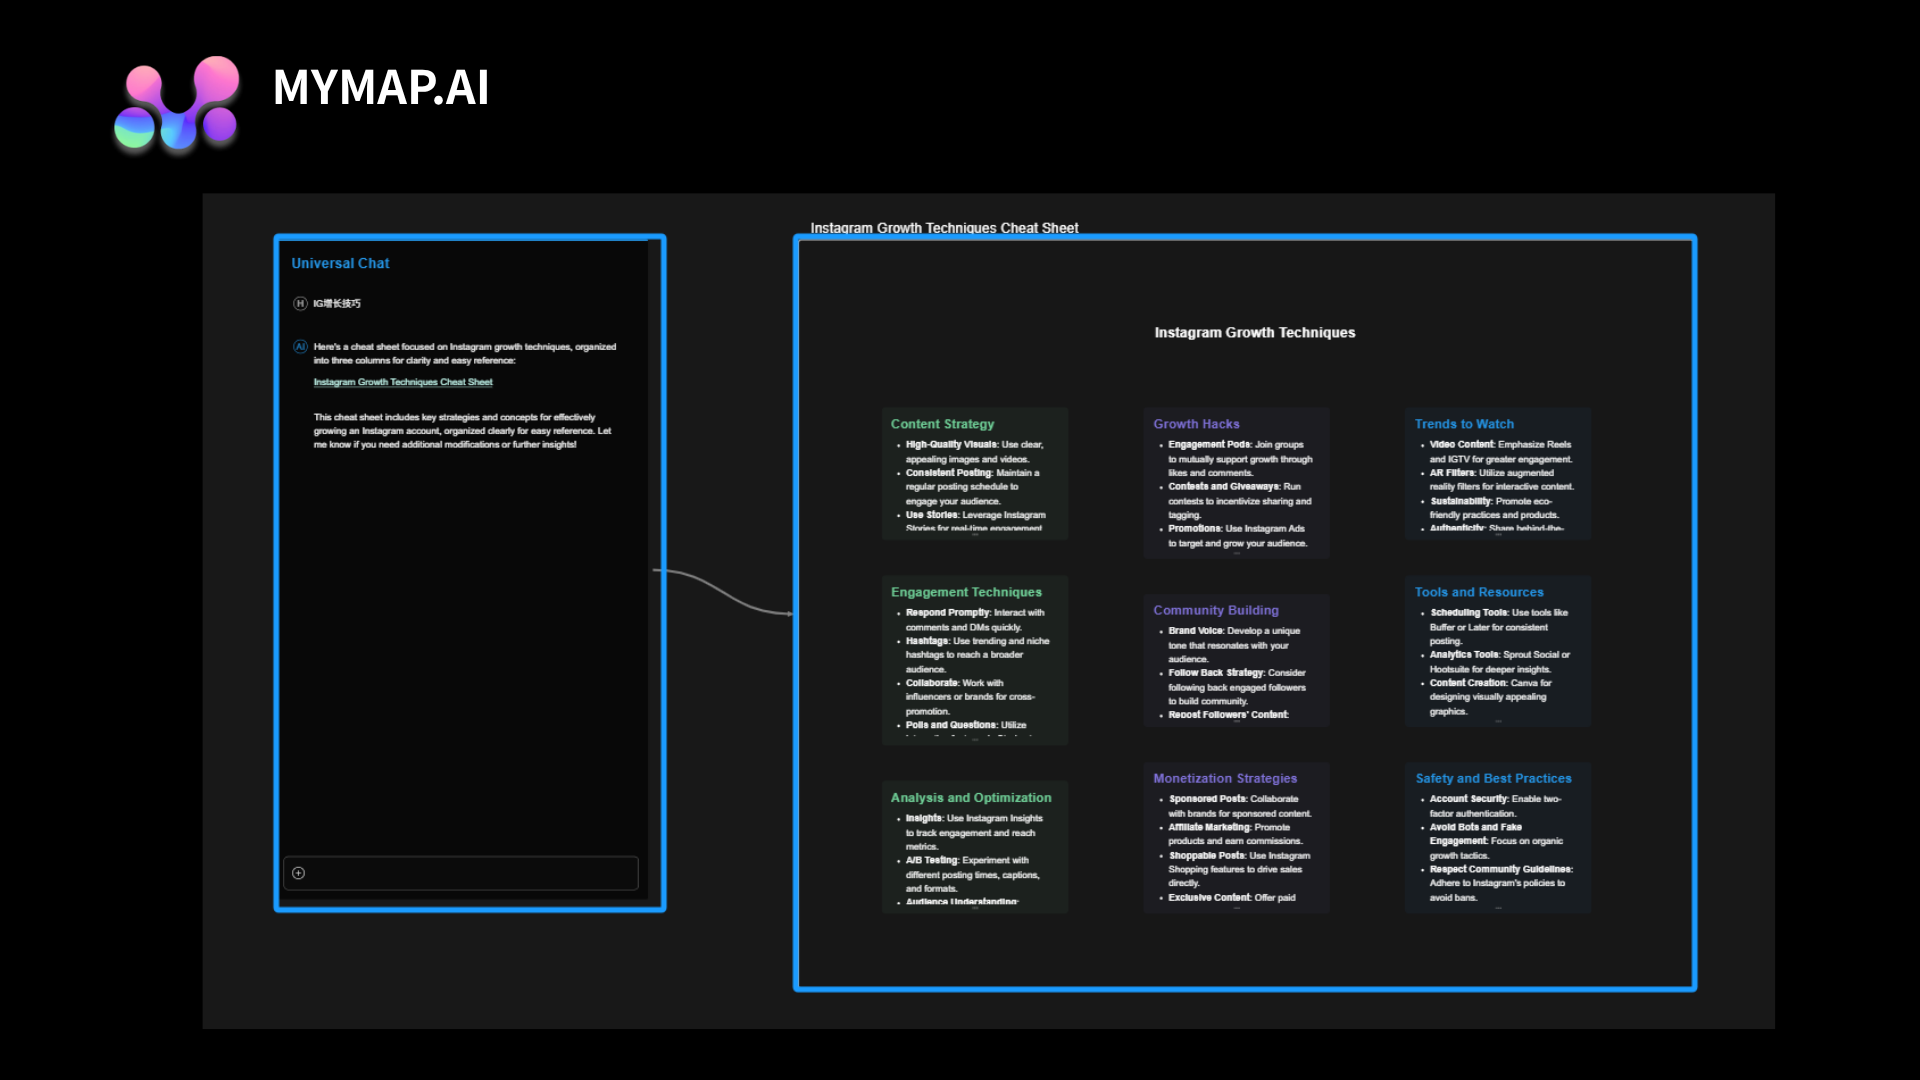Click the Avoid Bots and Fake Engagement bullet

pos(1496,841)
